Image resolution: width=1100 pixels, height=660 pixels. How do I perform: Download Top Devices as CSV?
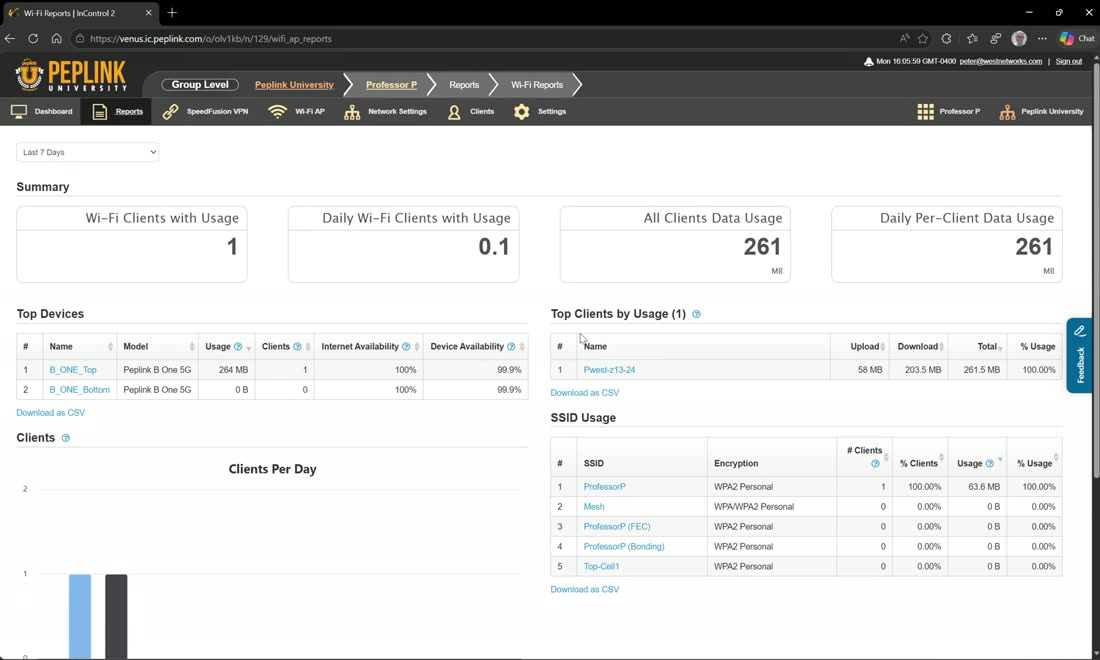[51, 413]
